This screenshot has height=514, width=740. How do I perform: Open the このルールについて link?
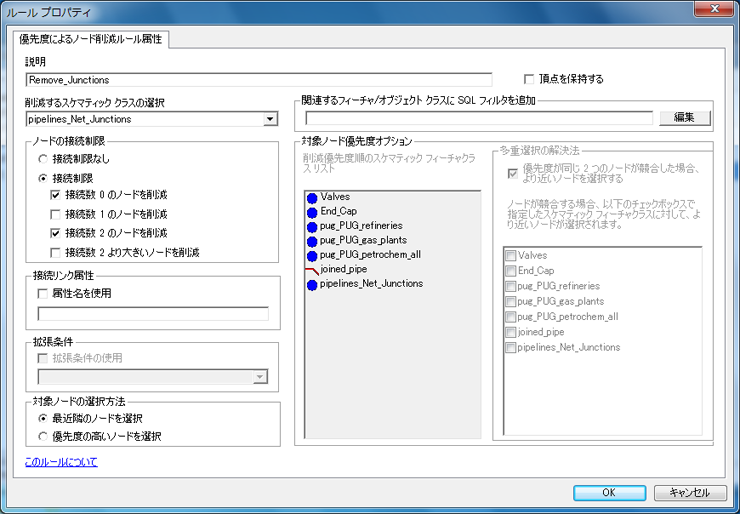61,462
